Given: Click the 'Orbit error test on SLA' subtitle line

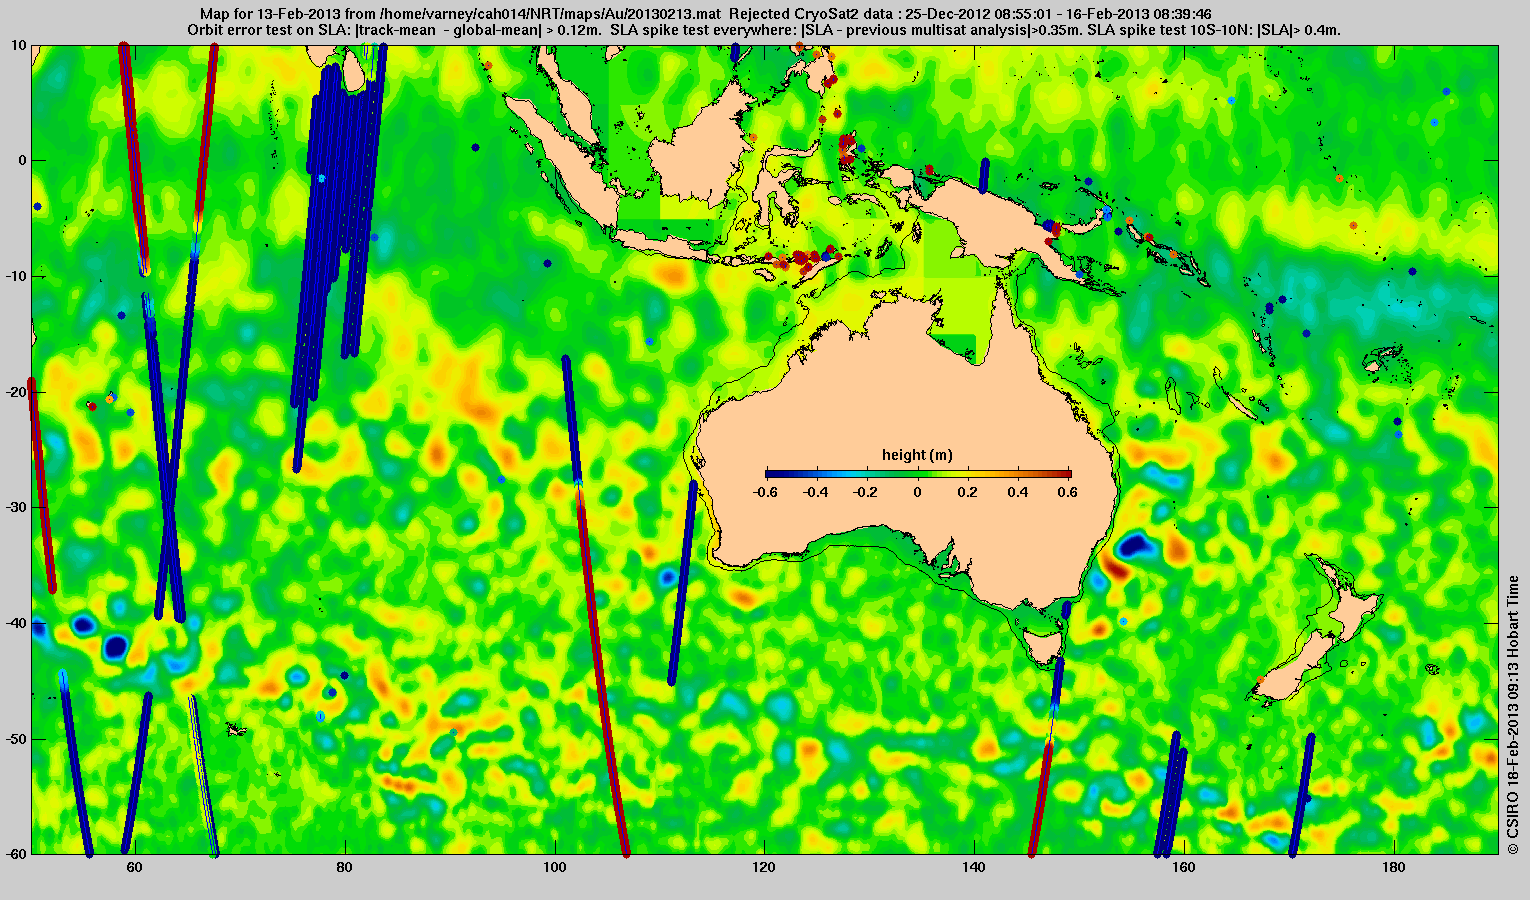Looking at the screenshot, I should pyautogui.click(x=764, y=31).
